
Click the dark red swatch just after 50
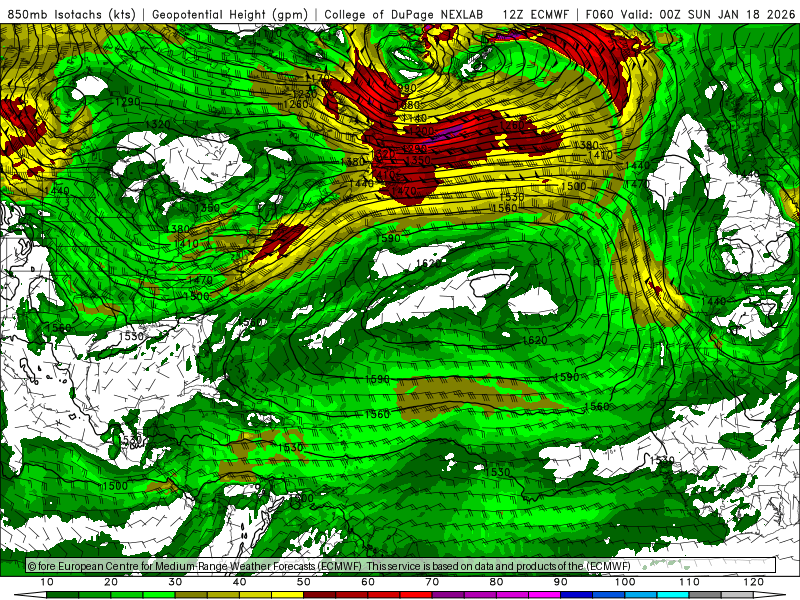coord(319,595)
